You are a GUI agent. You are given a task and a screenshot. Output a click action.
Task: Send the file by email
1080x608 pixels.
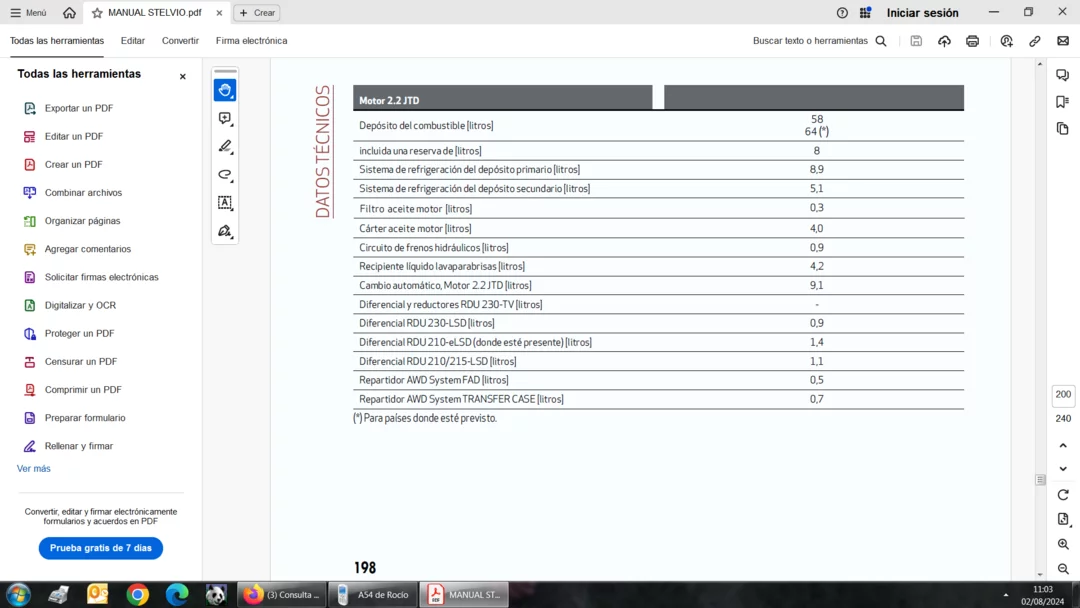click(x=1063, y=41)
